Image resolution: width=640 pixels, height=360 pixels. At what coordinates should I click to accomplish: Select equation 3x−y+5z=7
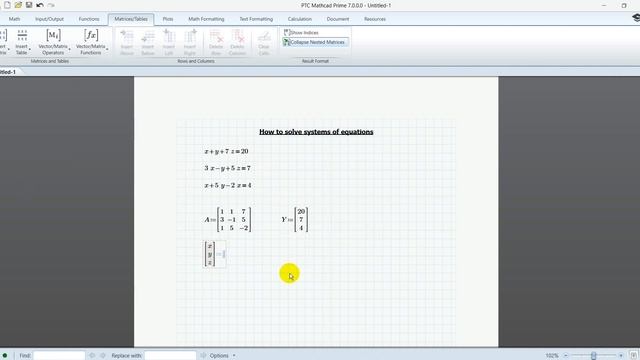tap(227, 168)
